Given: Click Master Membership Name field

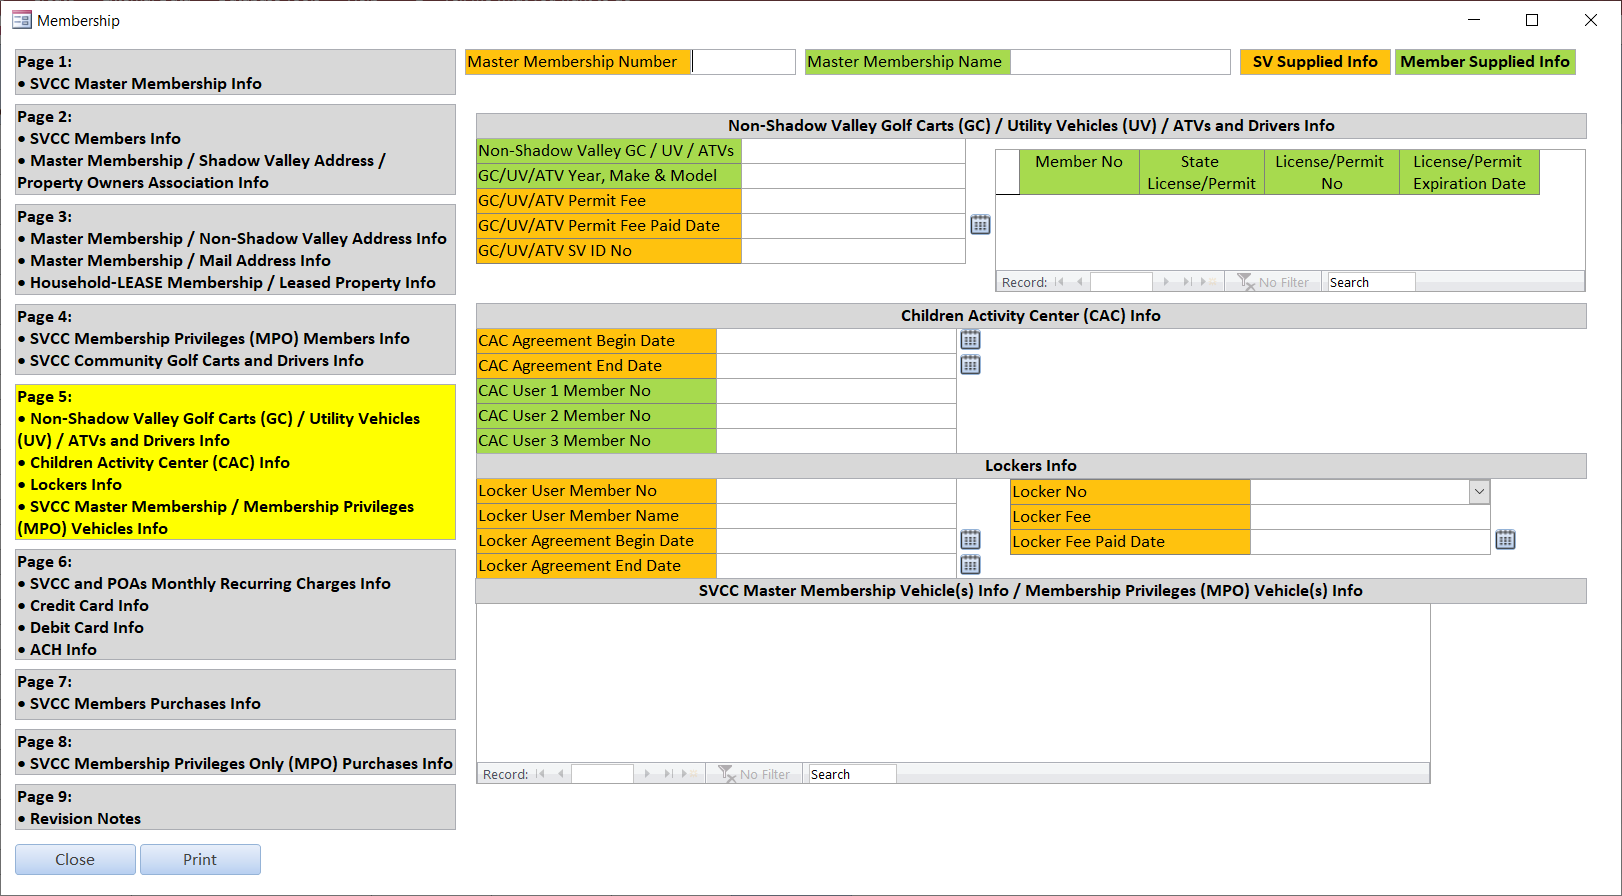Looking at the screenshot, I should click(1120, 62).
